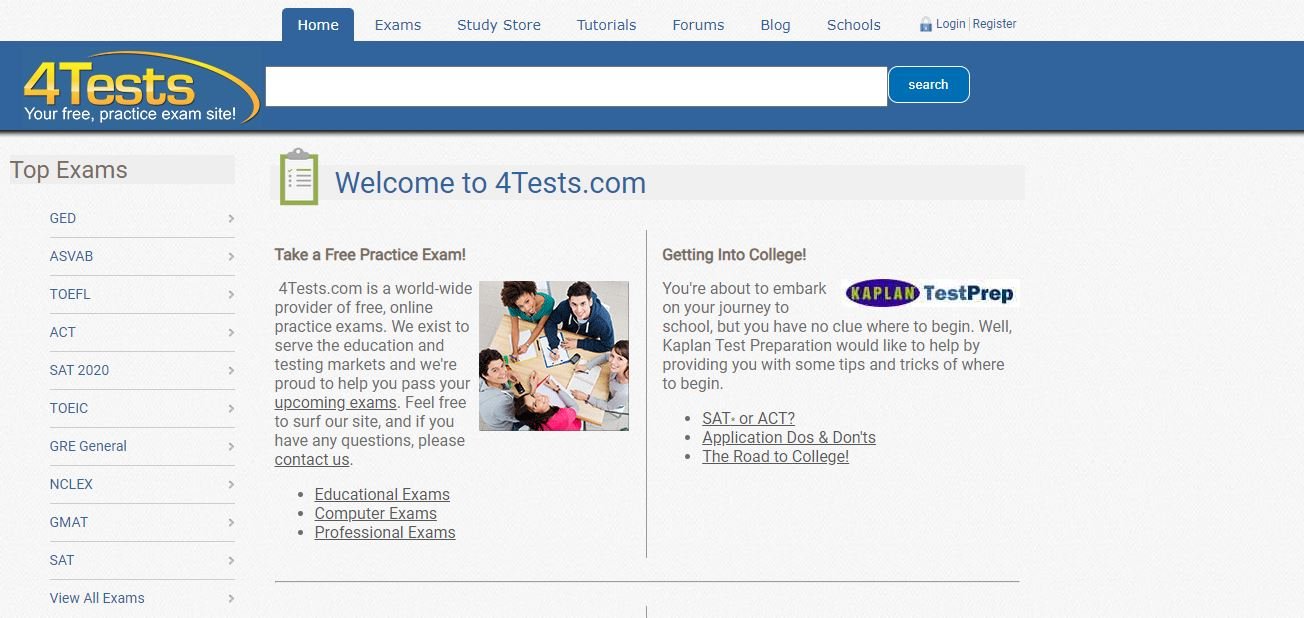Open the SAT exam link in sidebar

click(x=62, y=560)
